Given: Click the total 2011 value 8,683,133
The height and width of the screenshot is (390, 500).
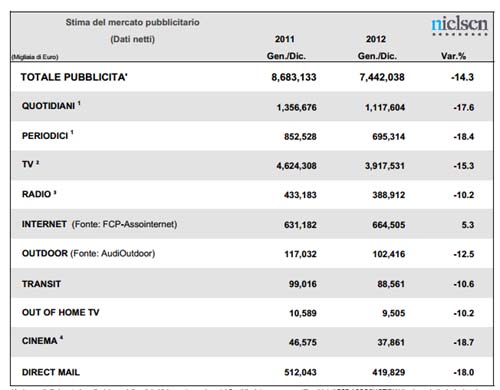Looking at the screenshot, I should point(294,77).
